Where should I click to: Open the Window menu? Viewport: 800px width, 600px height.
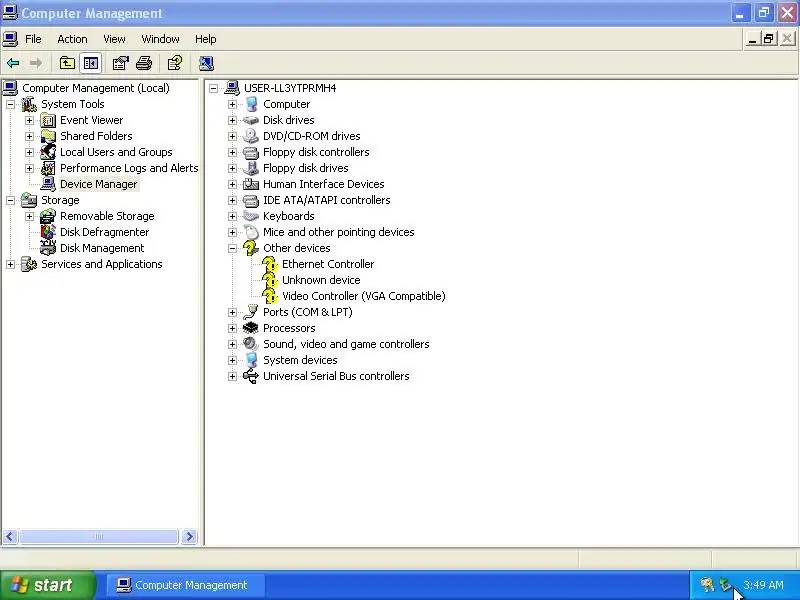(160, 39)
